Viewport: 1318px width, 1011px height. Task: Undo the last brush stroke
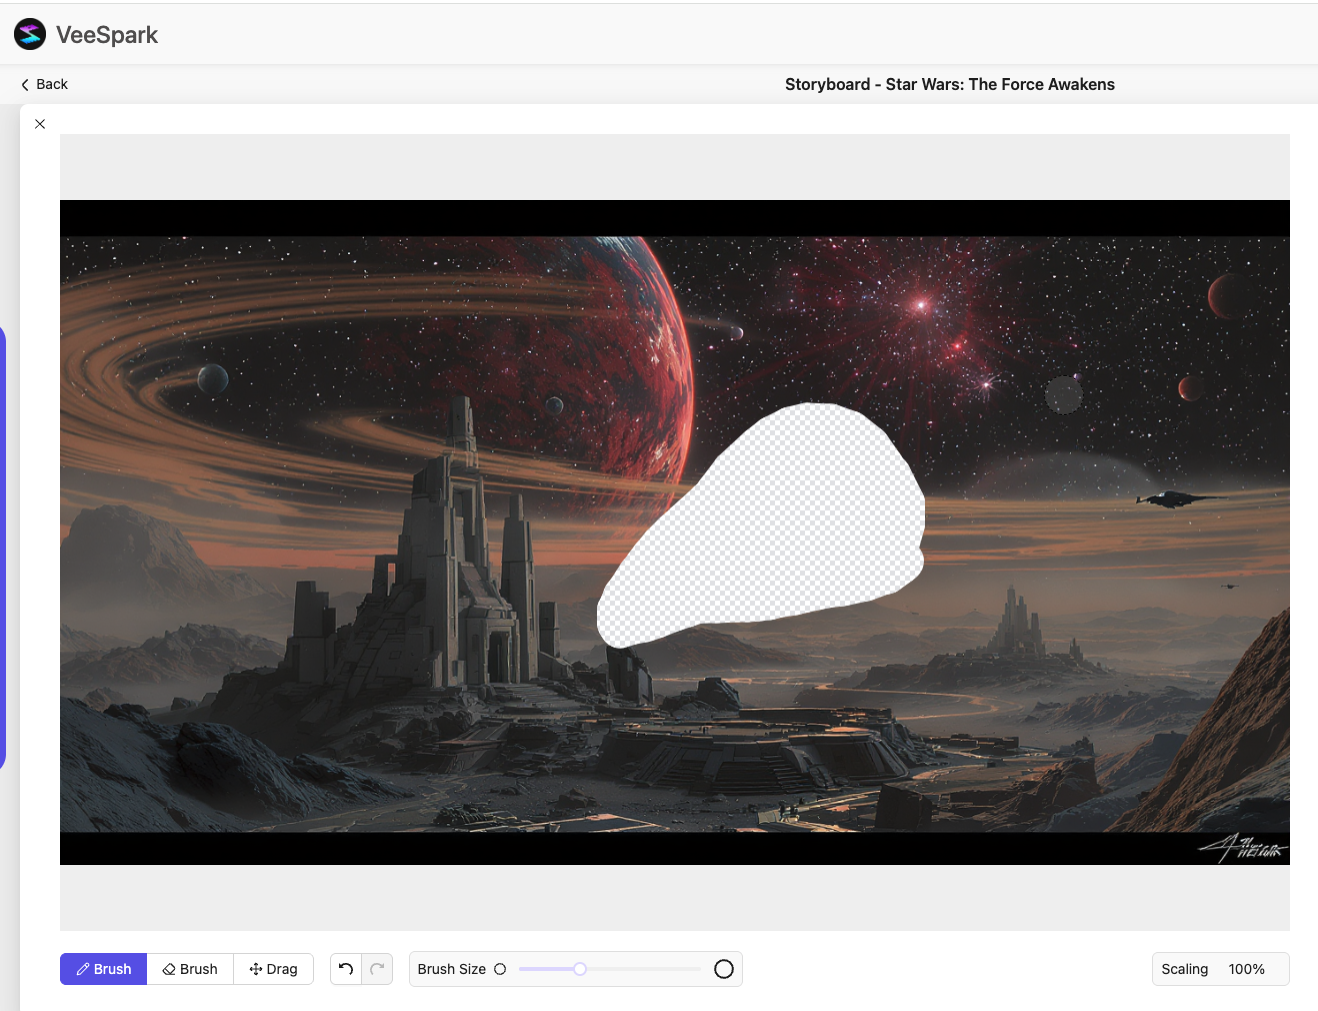(x=346, y=969)
